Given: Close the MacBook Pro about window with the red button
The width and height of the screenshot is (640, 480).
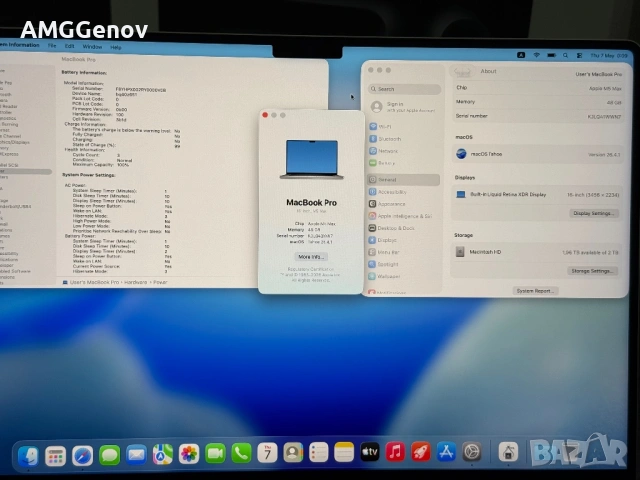Looking at the screenshot, I should pyautogui.click(x=265, y=115).
